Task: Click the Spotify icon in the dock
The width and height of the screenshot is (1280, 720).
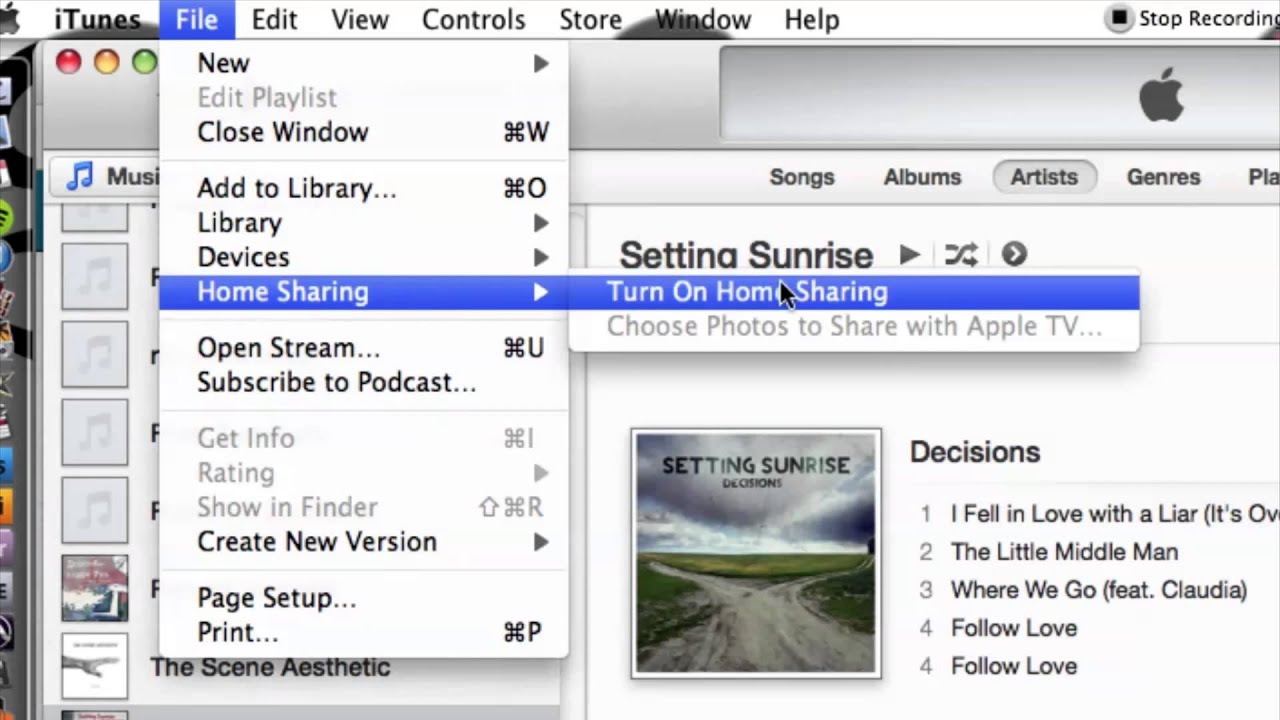Action: click(x=4, y=216)
